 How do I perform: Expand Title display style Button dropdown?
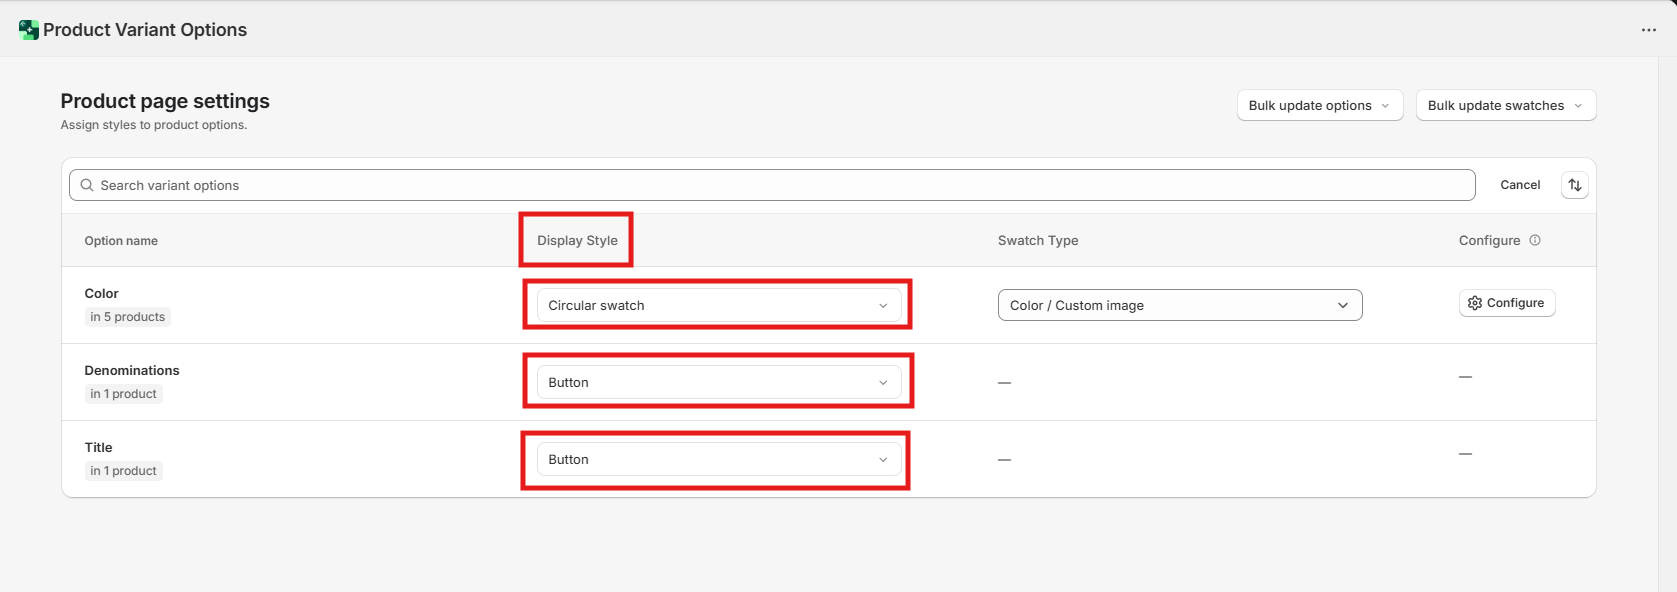pyautogui.click(x=718, y=459)
